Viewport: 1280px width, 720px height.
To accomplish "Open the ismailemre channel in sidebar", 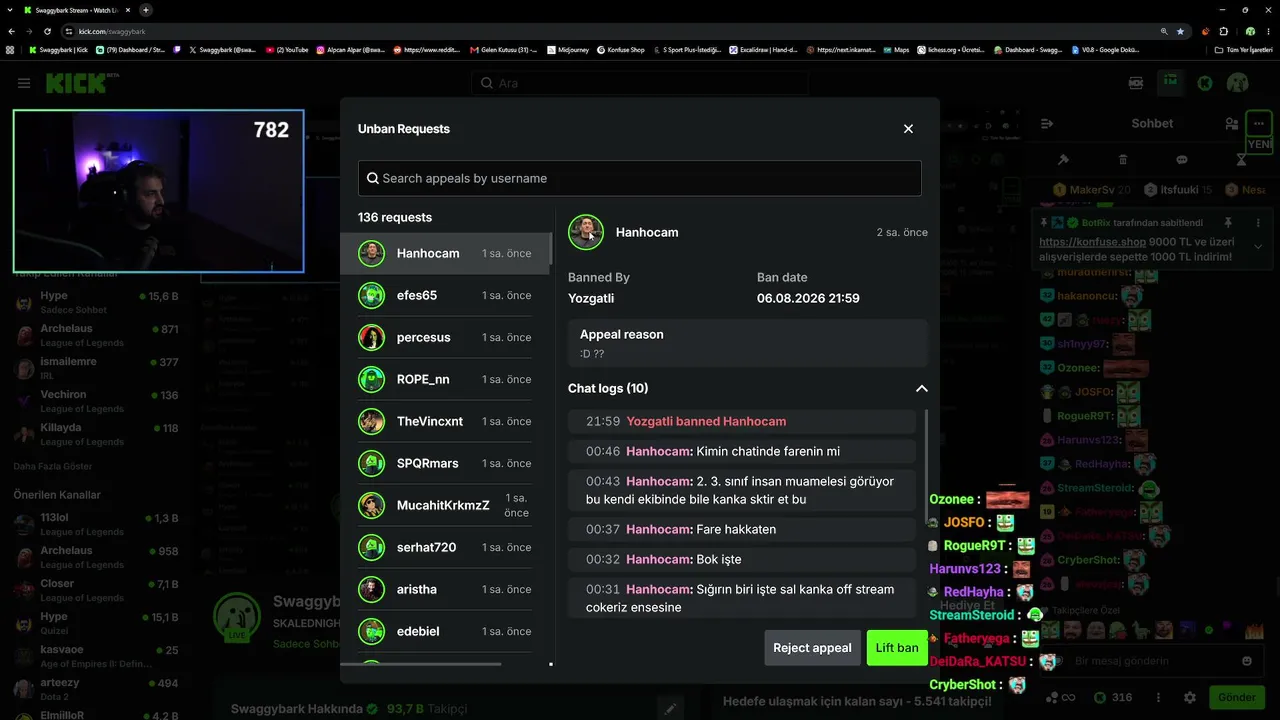I will click(96, 368).
